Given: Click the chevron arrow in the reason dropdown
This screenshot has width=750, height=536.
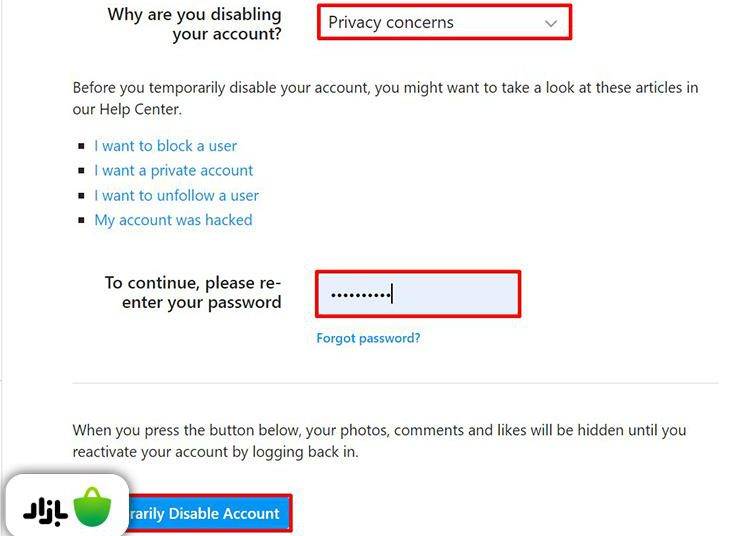Looking at the screenshot, I should tap(551, 22).
